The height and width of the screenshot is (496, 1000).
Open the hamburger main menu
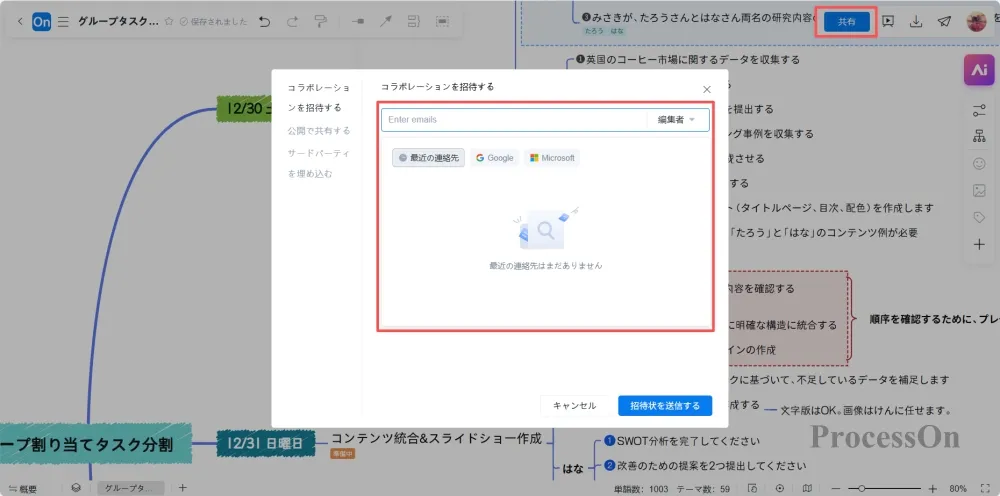63,21
